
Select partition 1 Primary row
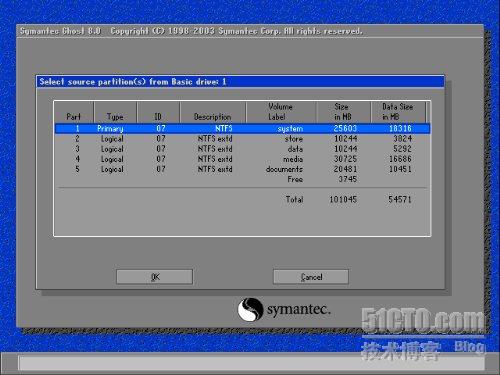[x=243, y=128]
